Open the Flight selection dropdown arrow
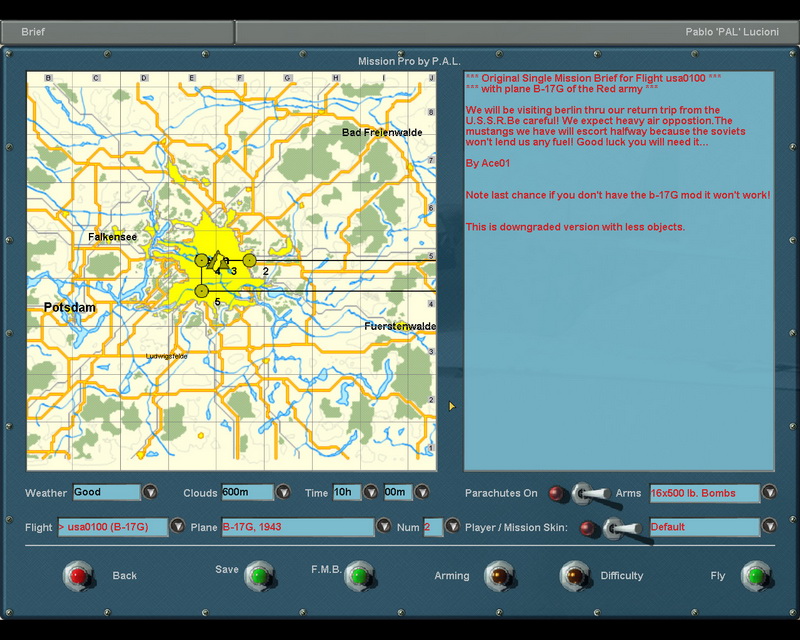 [177, 526]
